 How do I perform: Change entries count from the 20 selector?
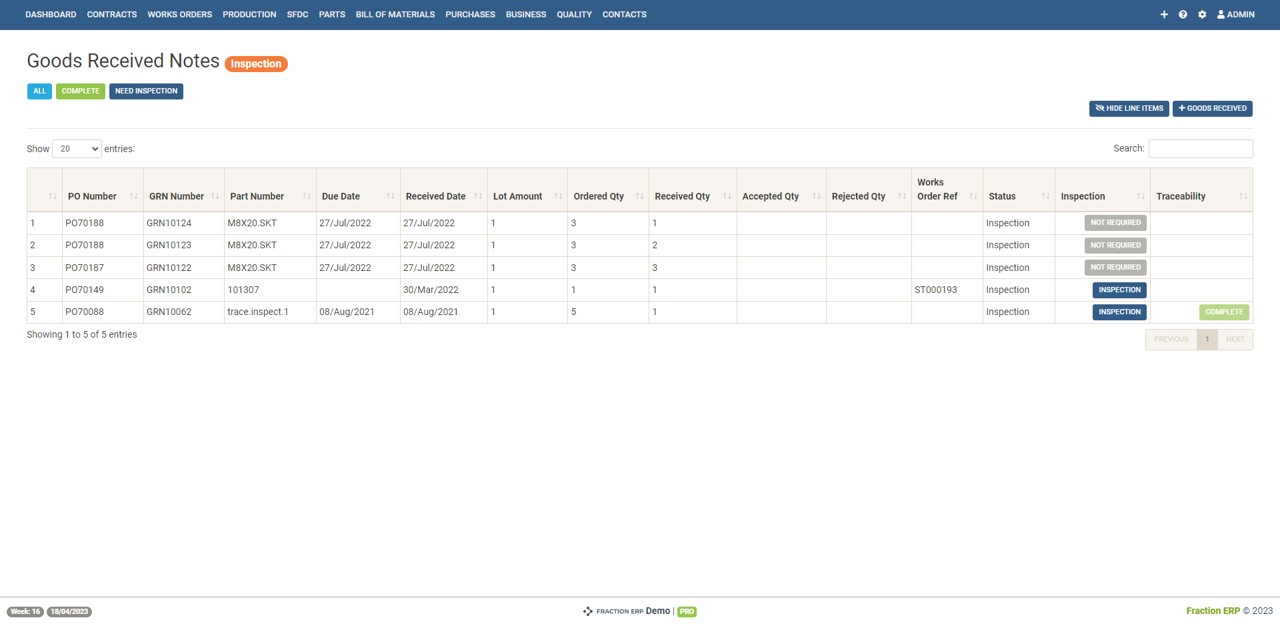point(76,148)
